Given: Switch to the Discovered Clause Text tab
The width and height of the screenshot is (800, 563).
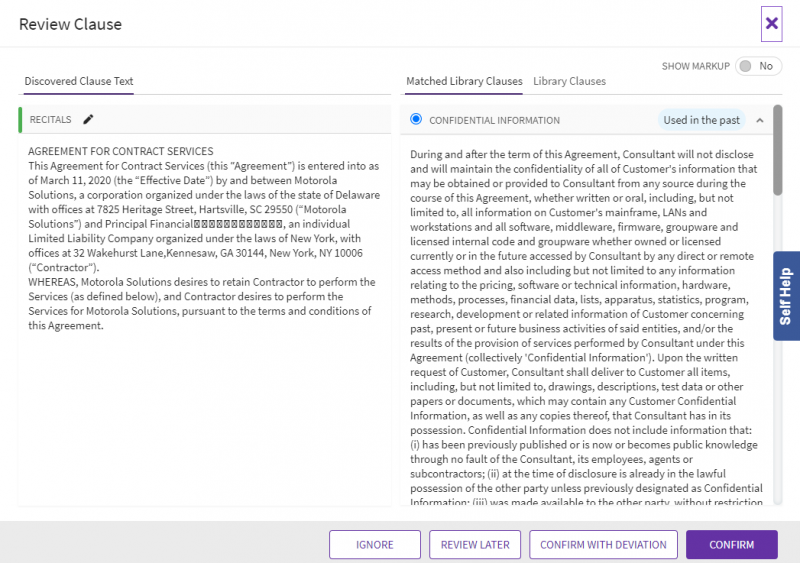Looking at the screenshot, I should tap(79, 81).
